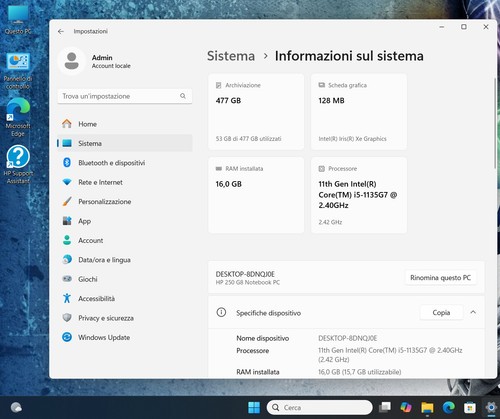The height and width of the screenshot is (419, 500).
Task: Go back with the Impostazioni back arrow
Action: pyautogui.click(x=61, y=31)
